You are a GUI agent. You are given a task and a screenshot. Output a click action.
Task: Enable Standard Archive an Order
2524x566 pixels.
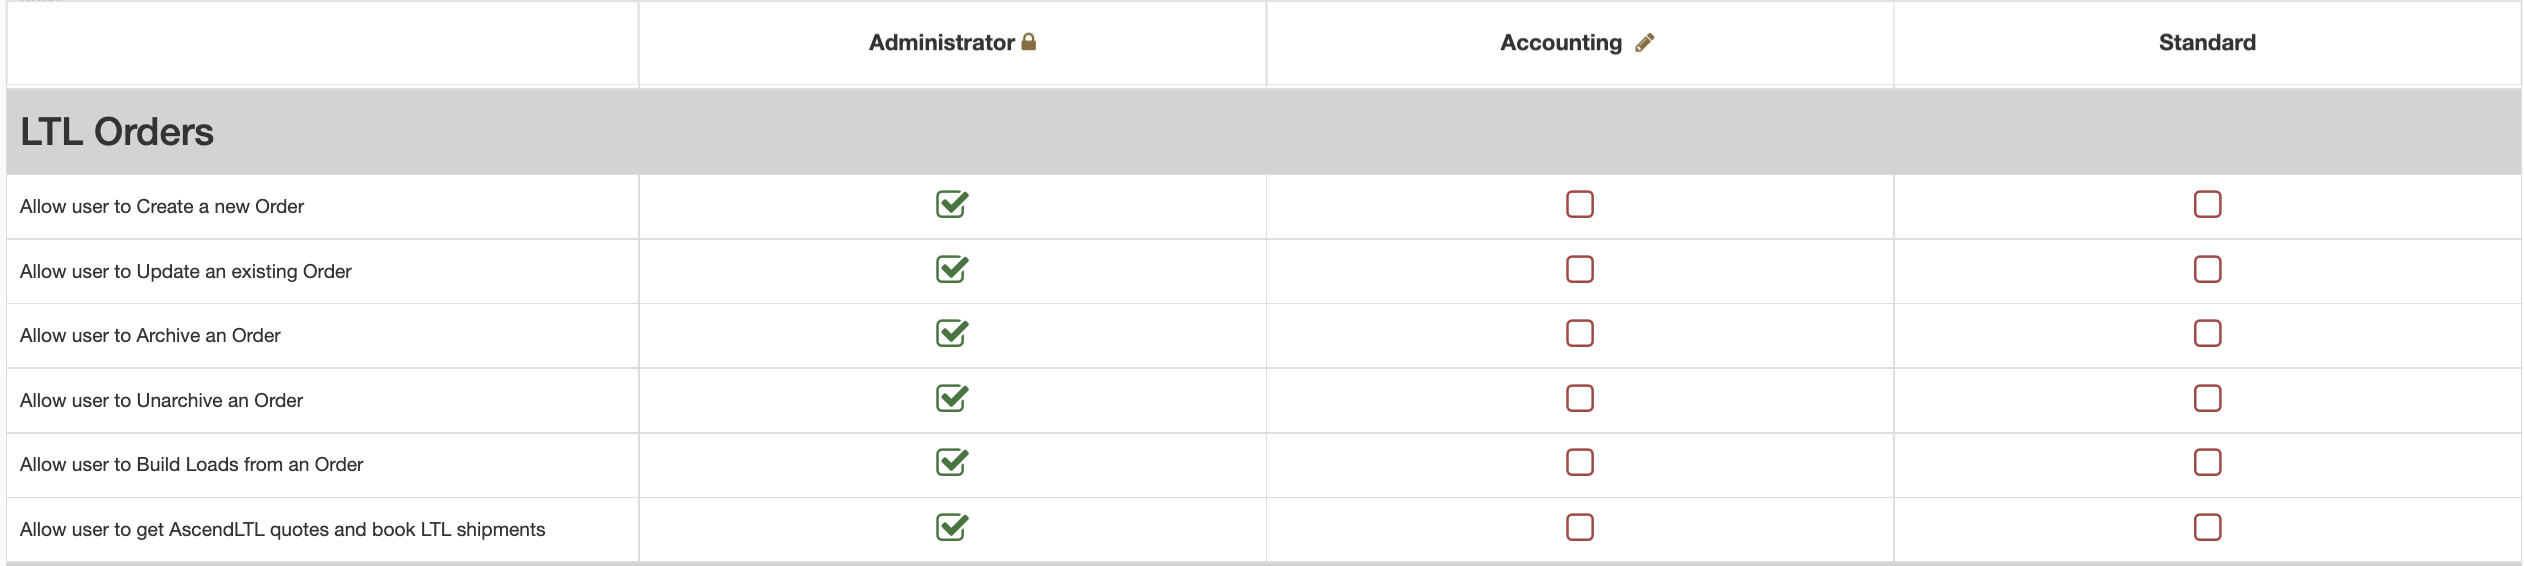click(2207, 333)
